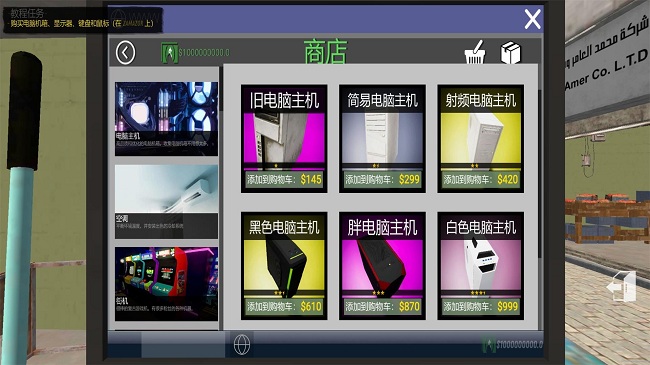
Task: Open the shopping basket cart icon
Action: coord(475,52)
